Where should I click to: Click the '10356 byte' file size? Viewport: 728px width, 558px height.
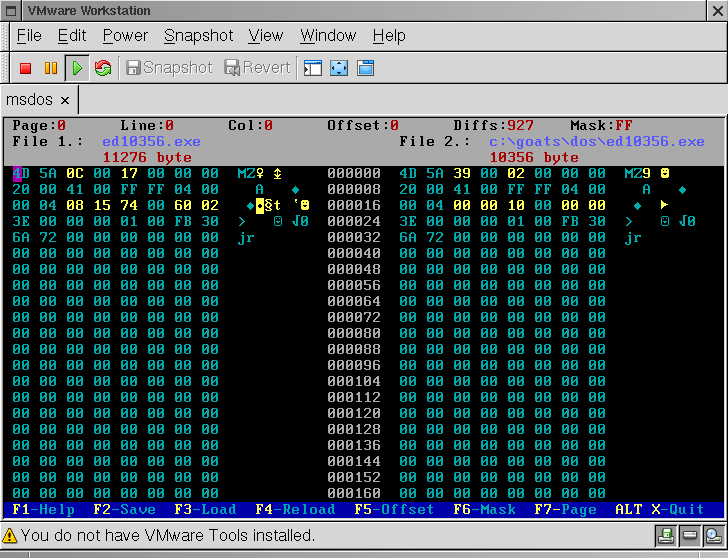534,157
